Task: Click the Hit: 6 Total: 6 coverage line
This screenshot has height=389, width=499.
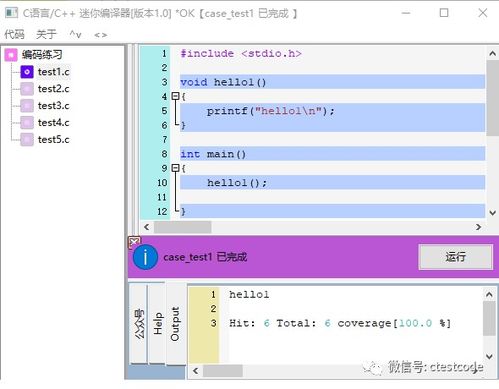Action: [x=340, y=323]
